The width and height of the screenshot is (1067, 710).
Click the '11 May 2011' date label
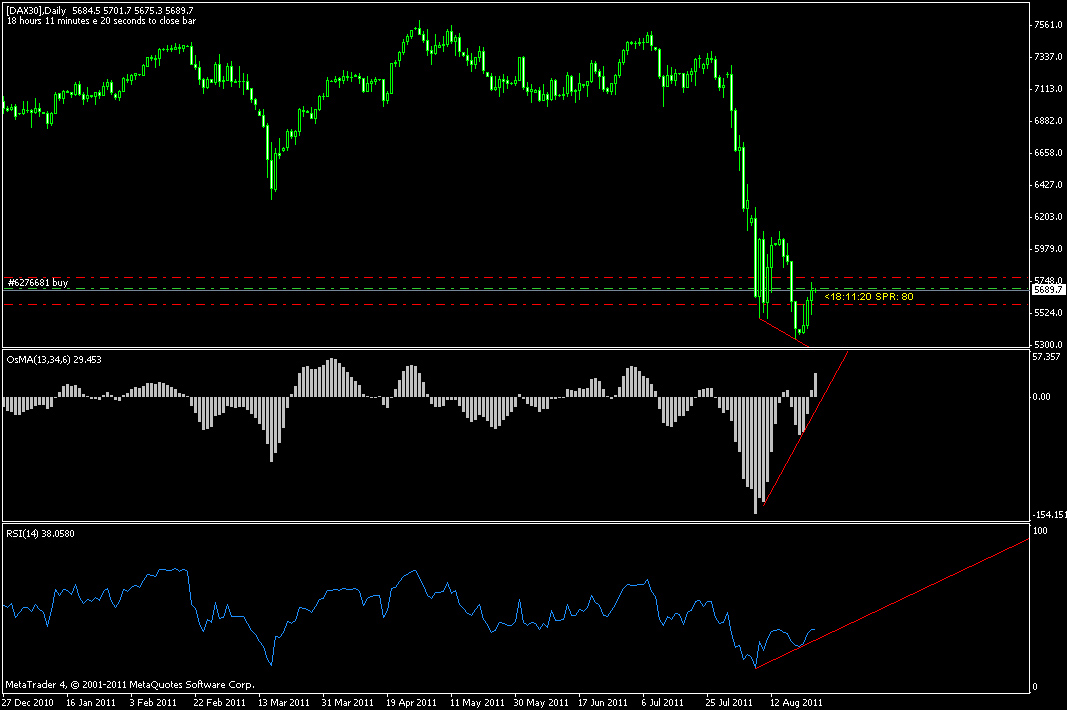[477, 703]
